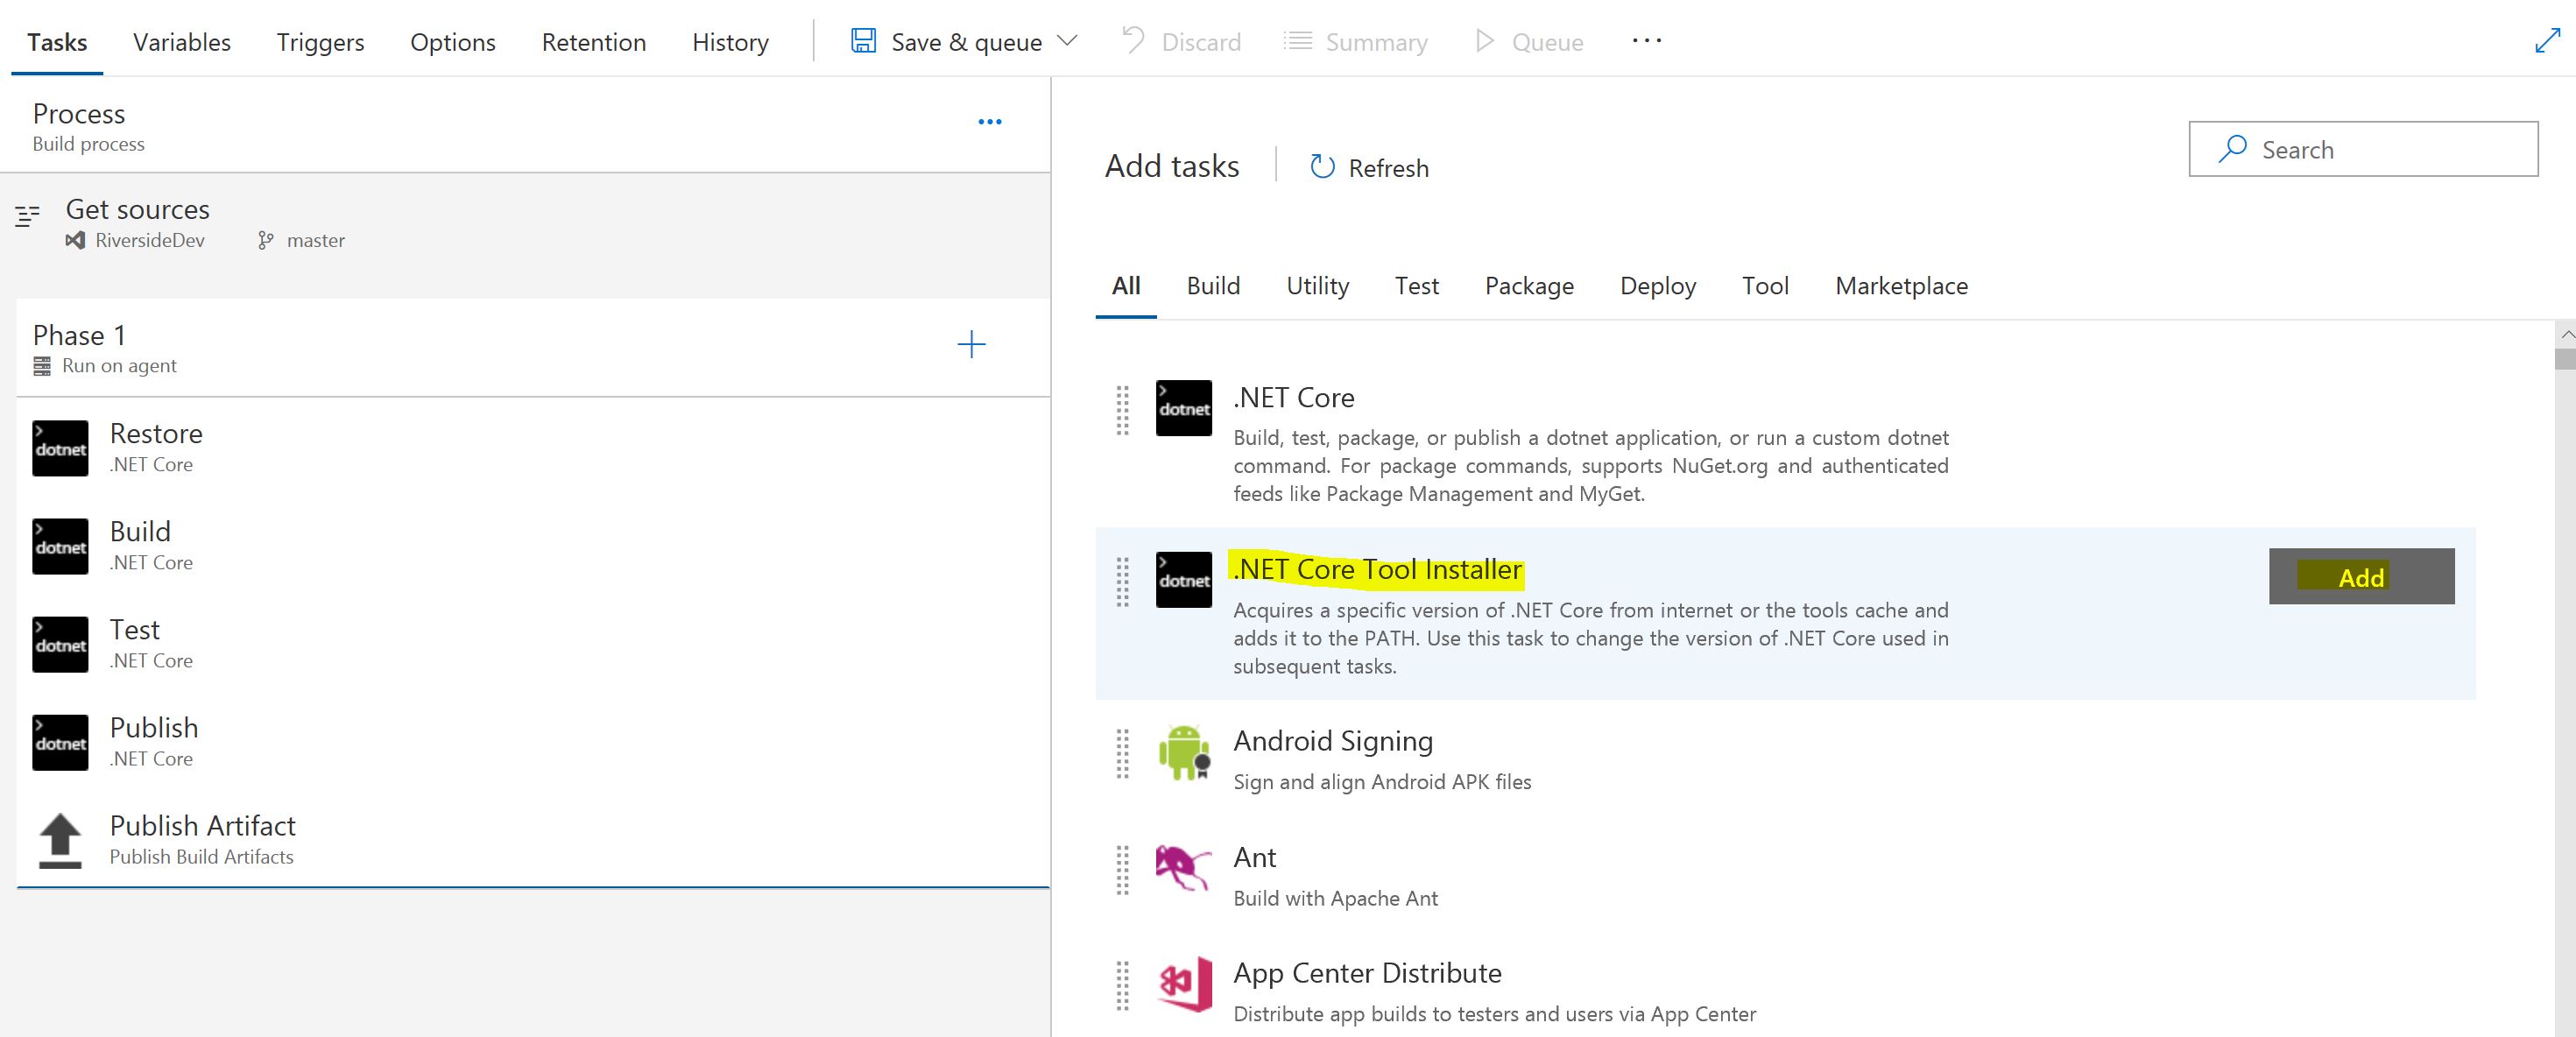Add the .NET Core Tool Installer task
This screenshot has height=1037, width=2576.
pos(2360,577)
